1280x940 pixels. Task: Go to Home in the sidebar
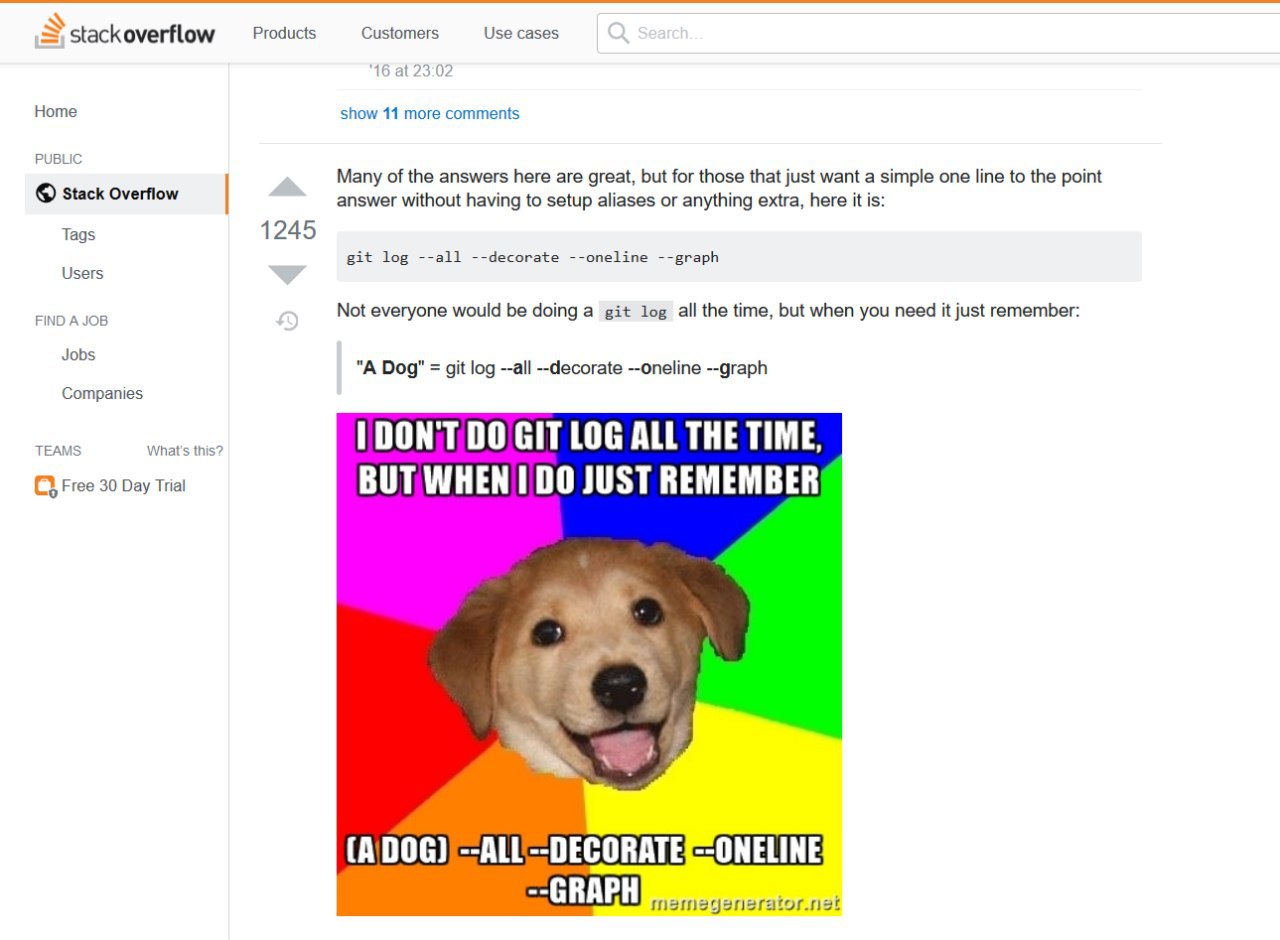(56, 112)
